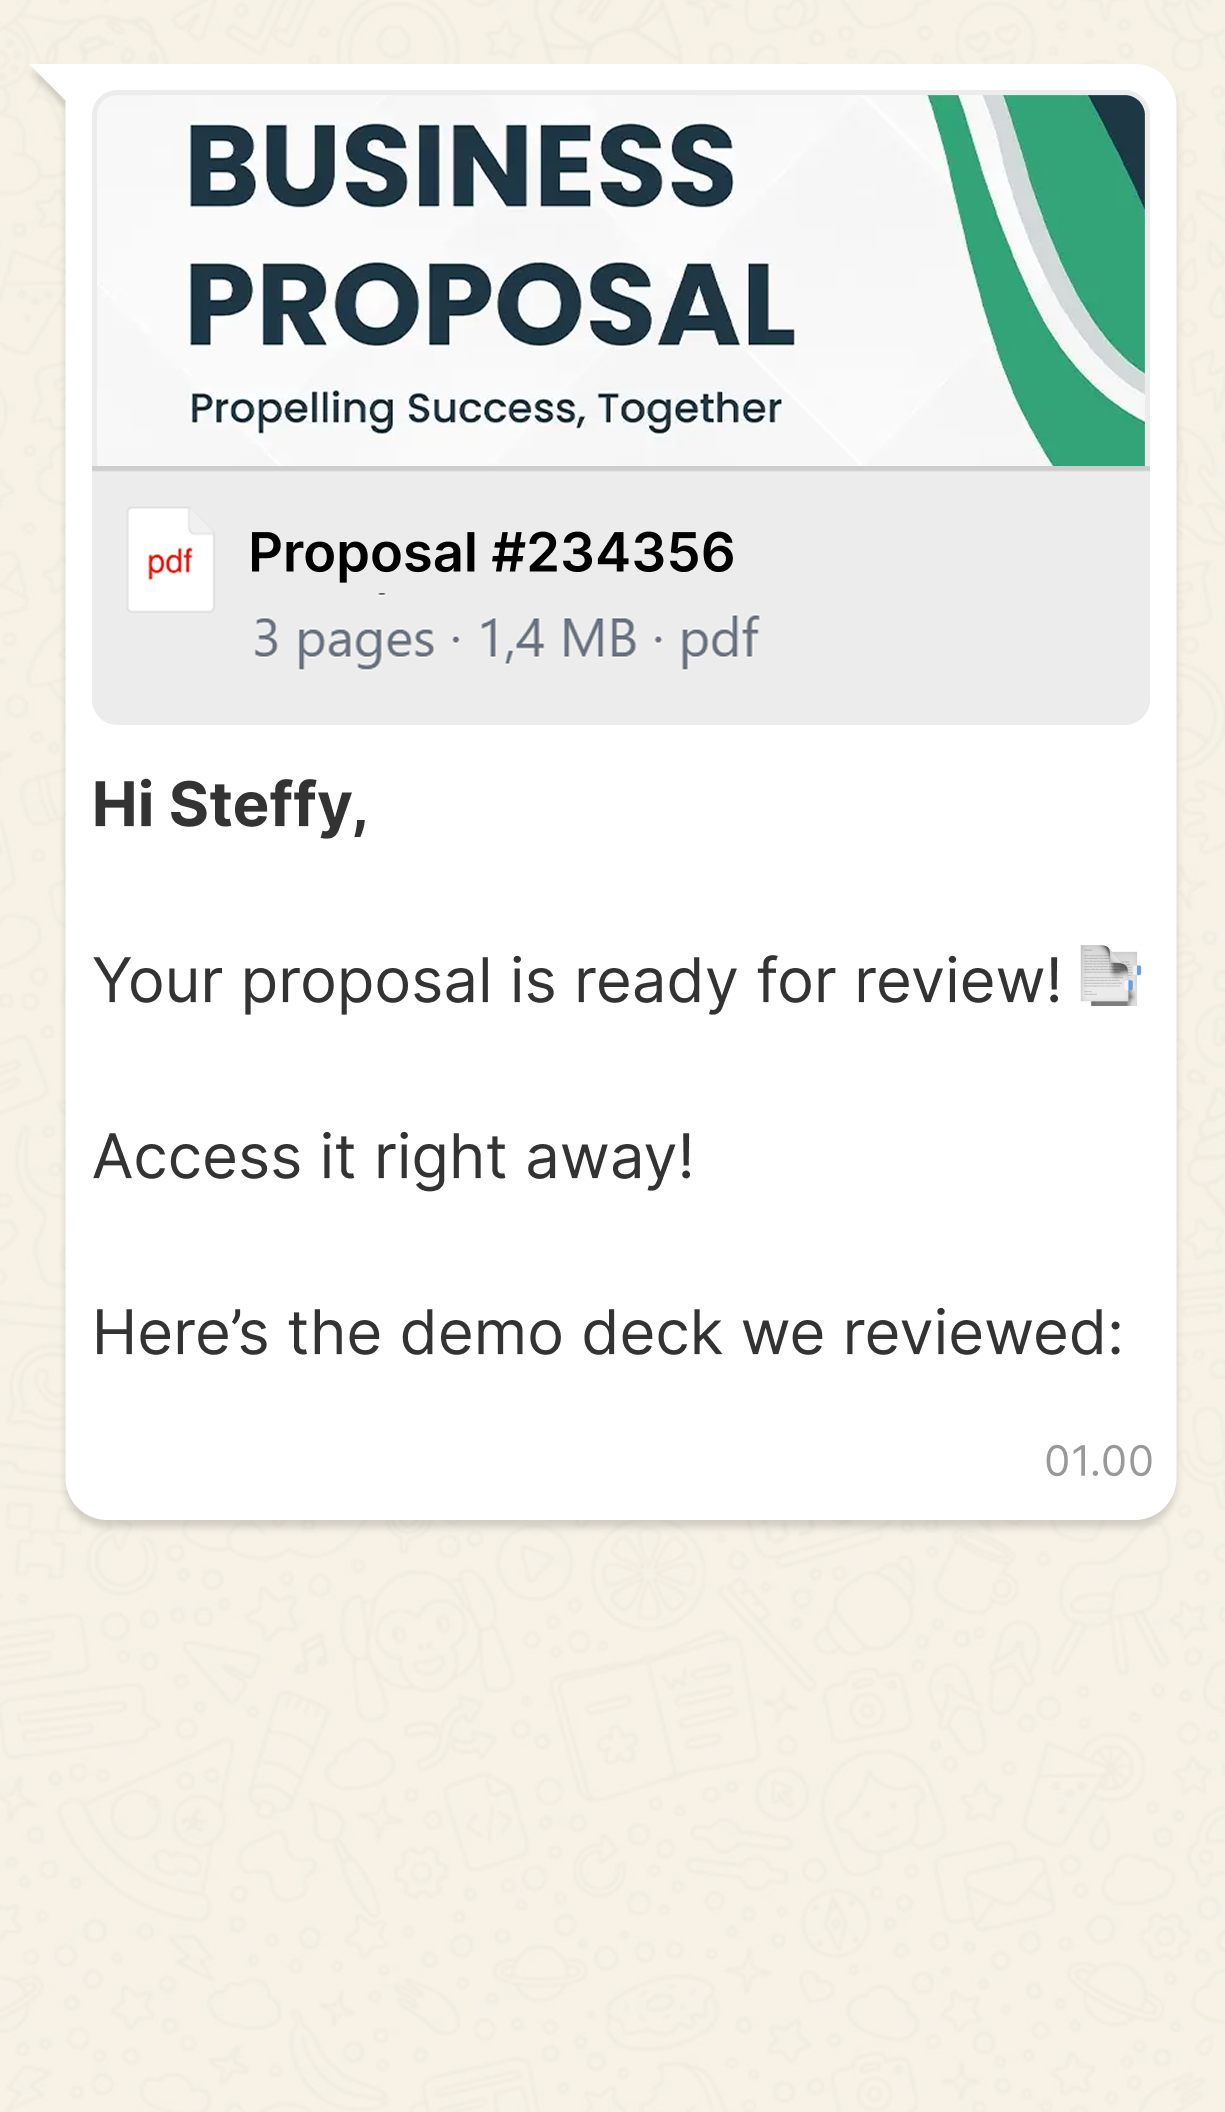
Task: Click the 01.00 message timestamp
Action: pyautogui.click(x=1098, y=1461)
